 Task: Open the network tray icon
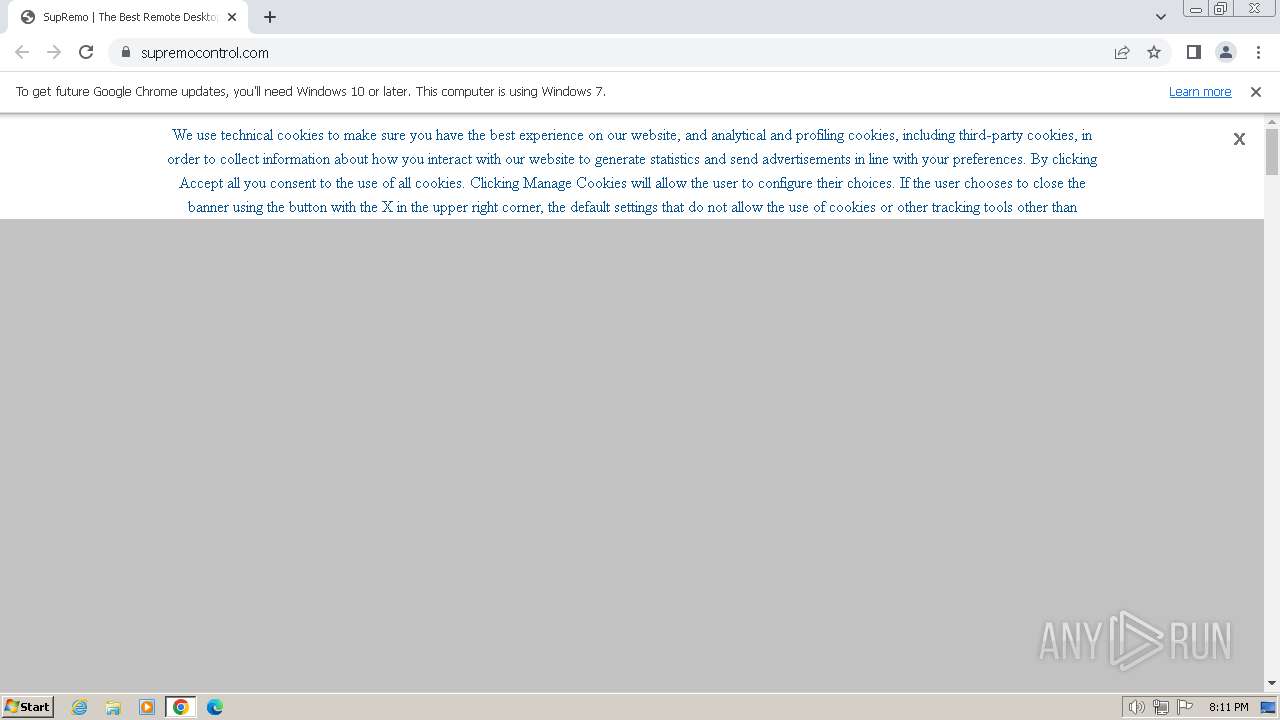point(1161,707)
